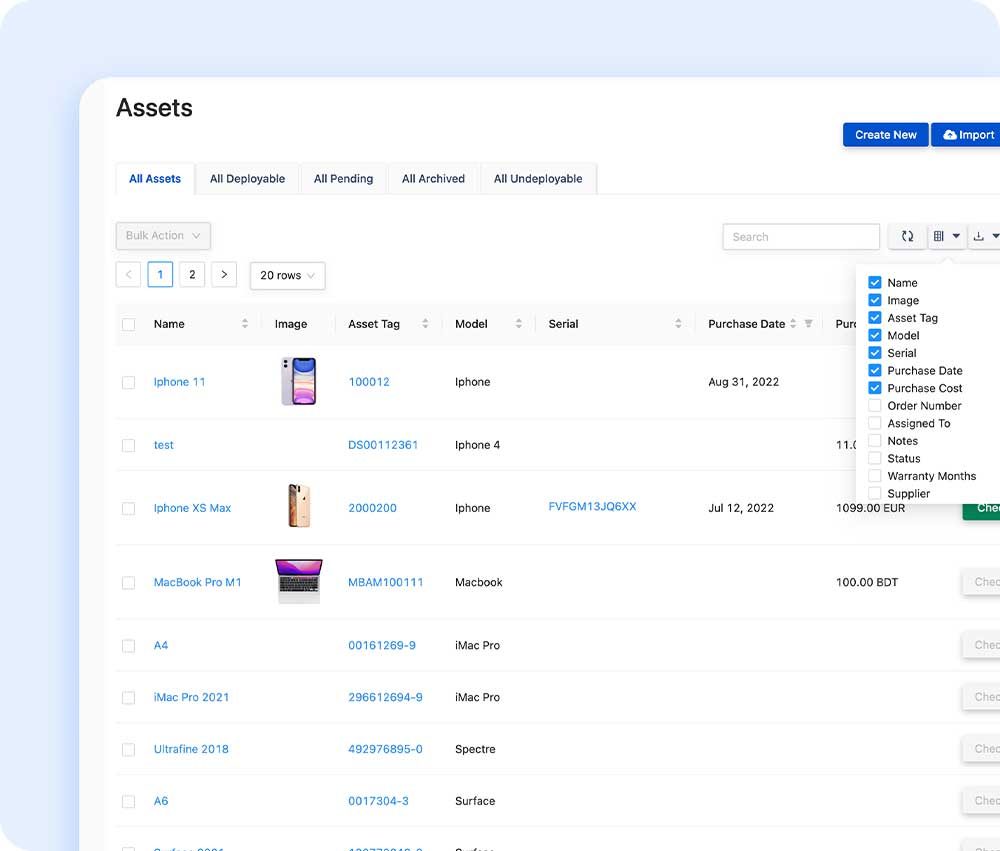This screenshot has height=851, width=1000.
Task: Enable the Notes column checkbox
Action: tap(875, 441)
